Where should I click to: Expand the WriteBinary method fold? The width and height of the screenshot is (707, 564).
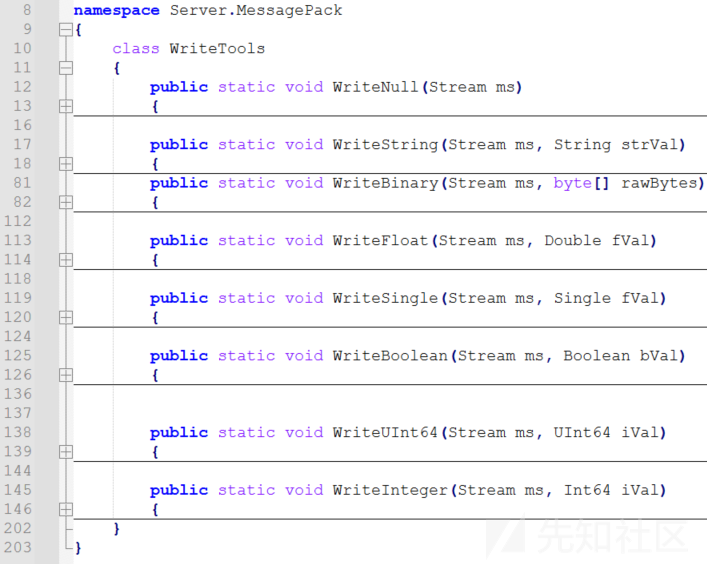coord(66,202)
